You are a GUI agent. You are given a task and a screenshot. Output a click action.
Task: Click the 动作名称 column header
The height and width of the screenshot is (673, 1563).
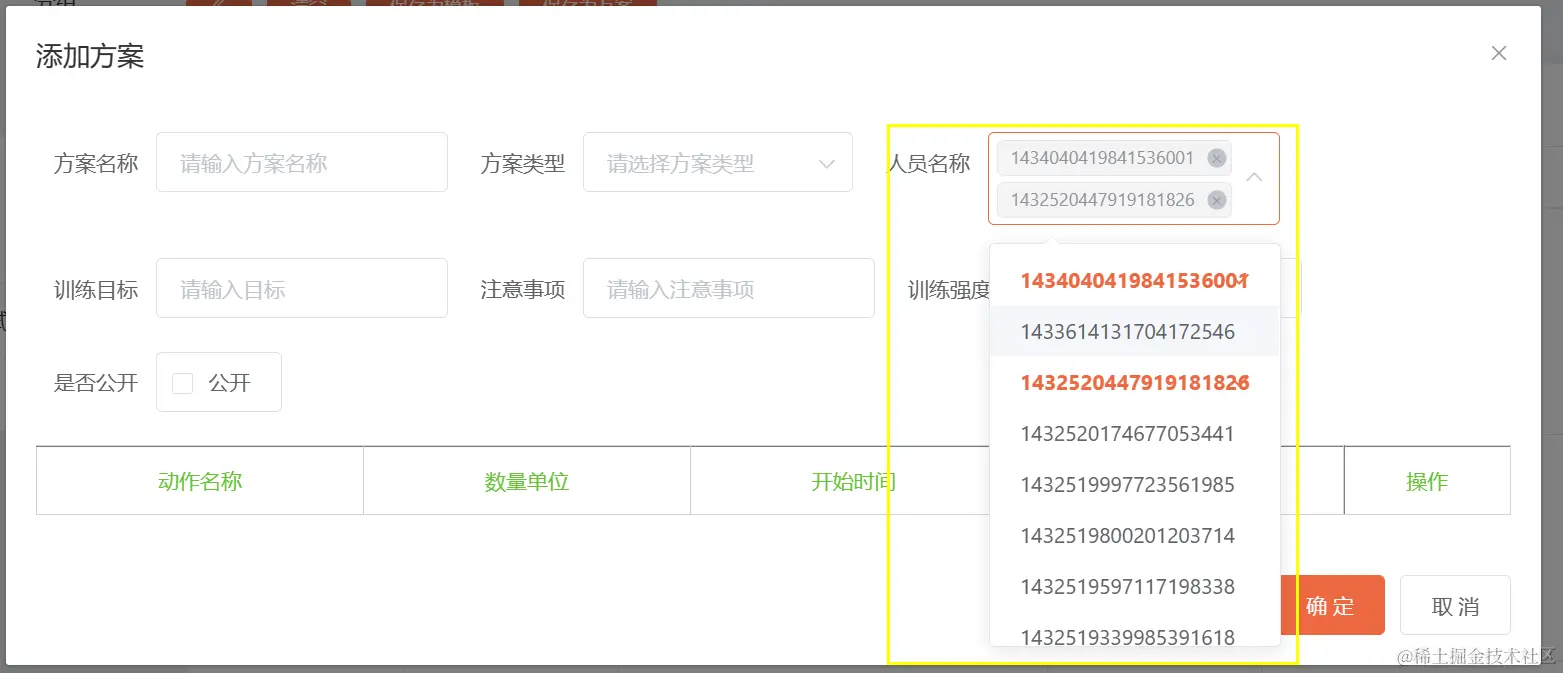200,481
